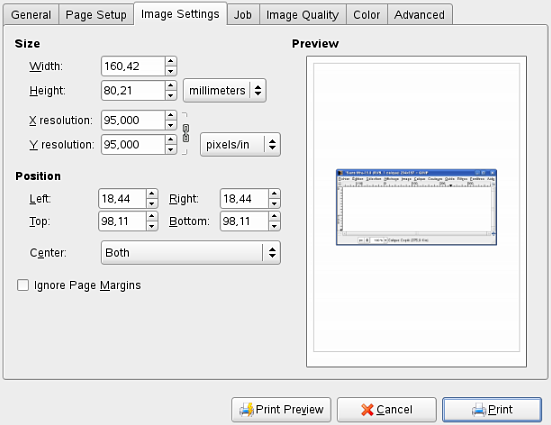The width and height of the screenshot is (551, 425).
Task: Cancel the print dialog
Action: point(387,410)
